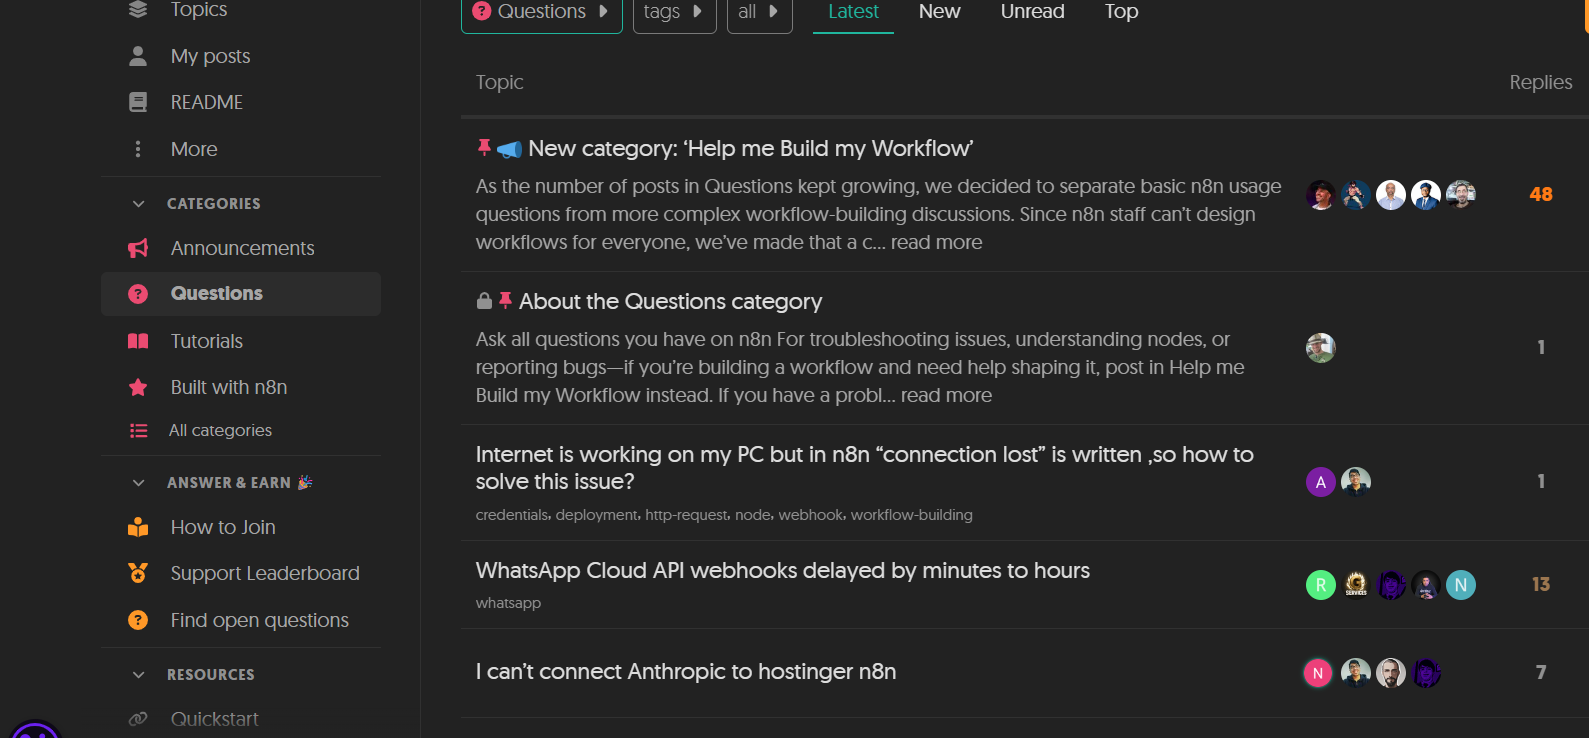Open the 'connection lost' Internet topic

click(x=864, y=468)
